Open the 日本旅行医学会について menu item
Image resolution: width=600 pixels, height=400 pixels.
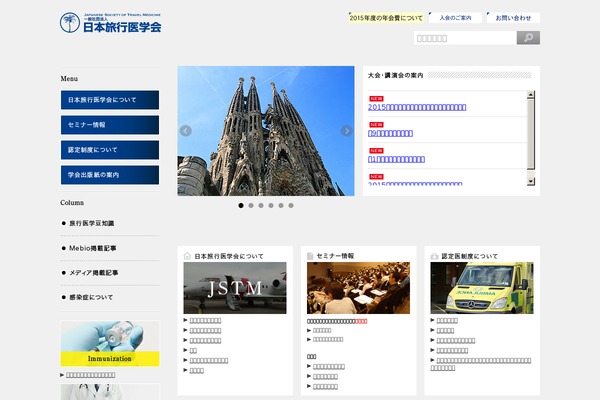pyautogui.click(x=110, y=100)
